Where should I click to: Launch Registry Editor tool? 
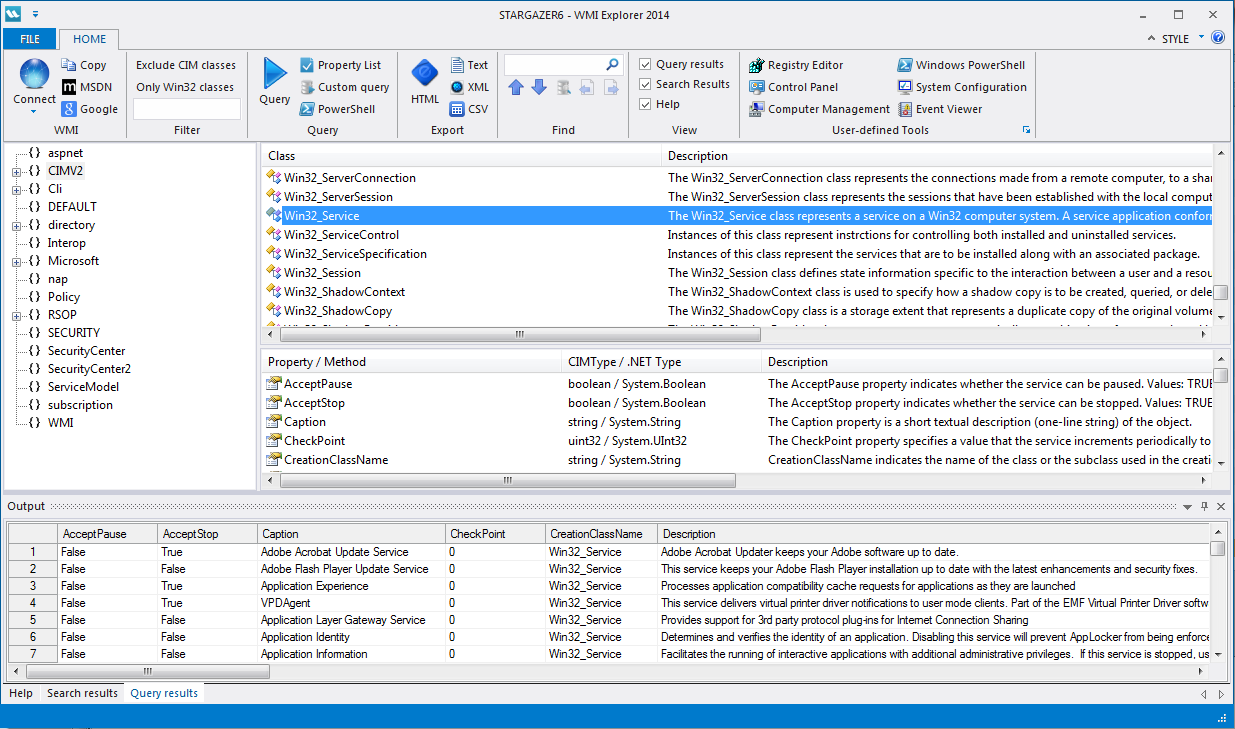(x=797, y=65)
